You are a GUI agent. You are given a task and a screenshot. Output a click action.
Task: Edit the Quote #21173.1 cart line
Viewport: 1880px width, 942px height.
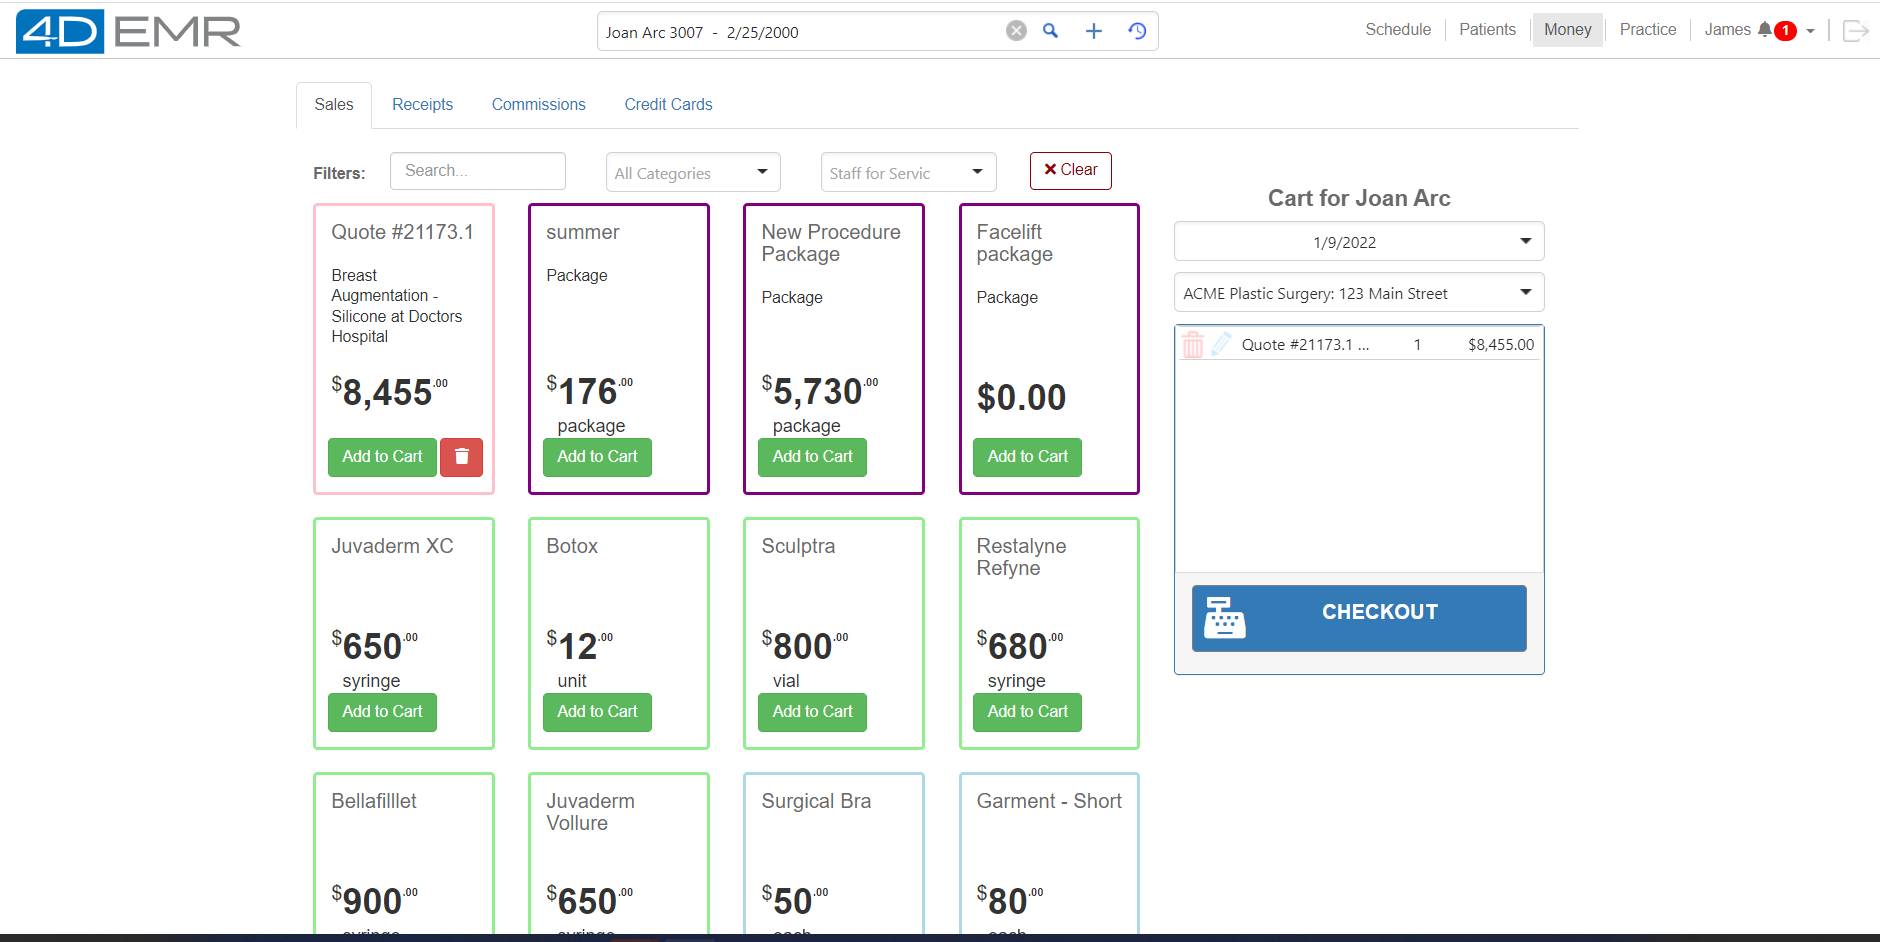point(1221,345)
